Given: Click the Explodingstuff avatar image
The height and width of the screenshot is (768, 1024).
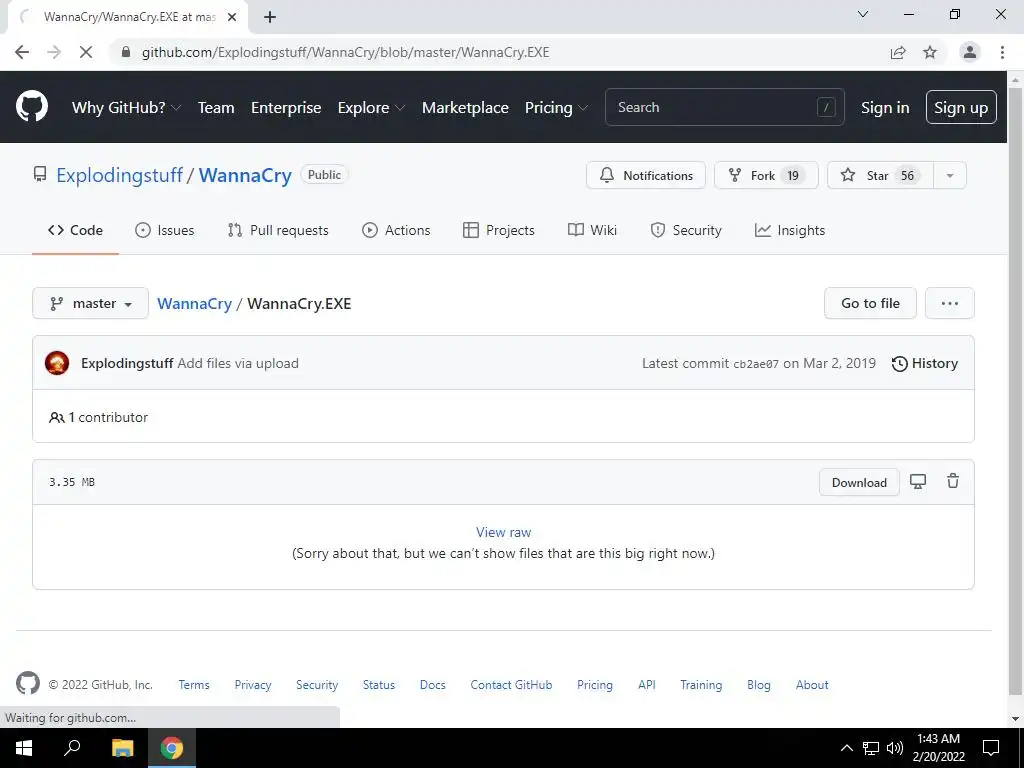Looking at the screenshot, I should (57, 363).
